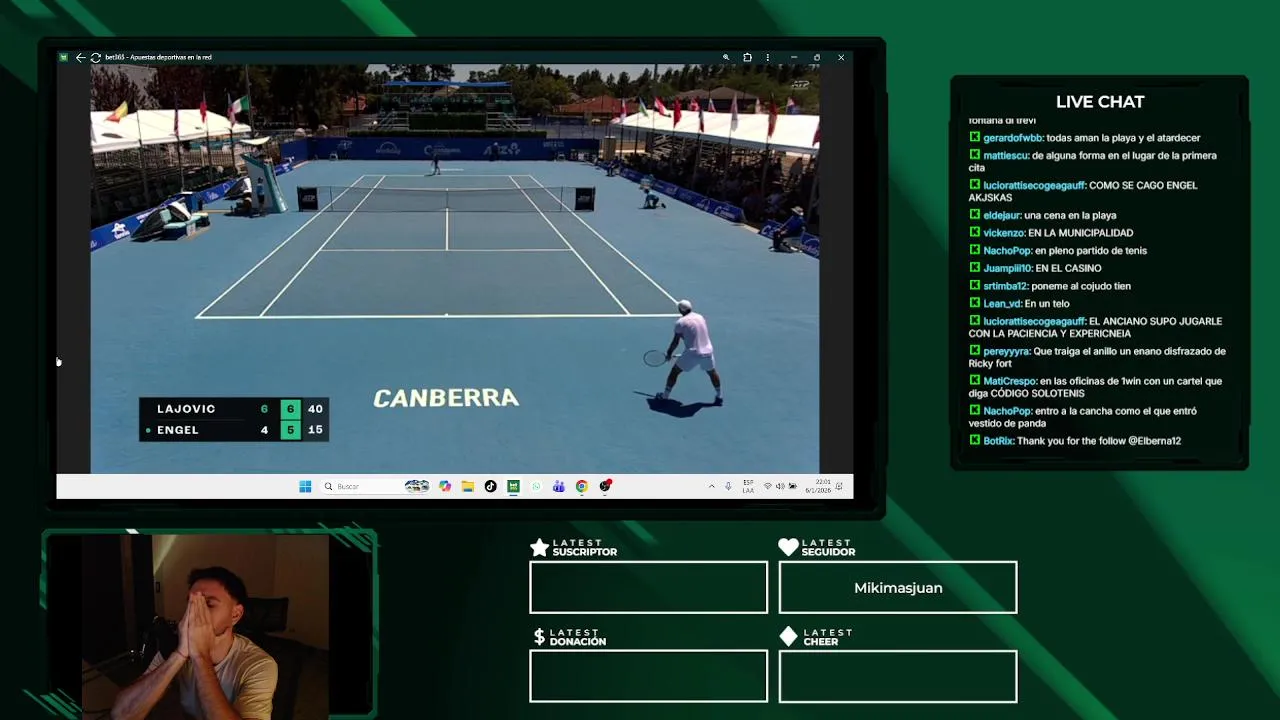Image resolution: width=1280 pixels, height=720 pixels.
Task: Click eldejaur username in chat
Action: [x=1002, y=215]
